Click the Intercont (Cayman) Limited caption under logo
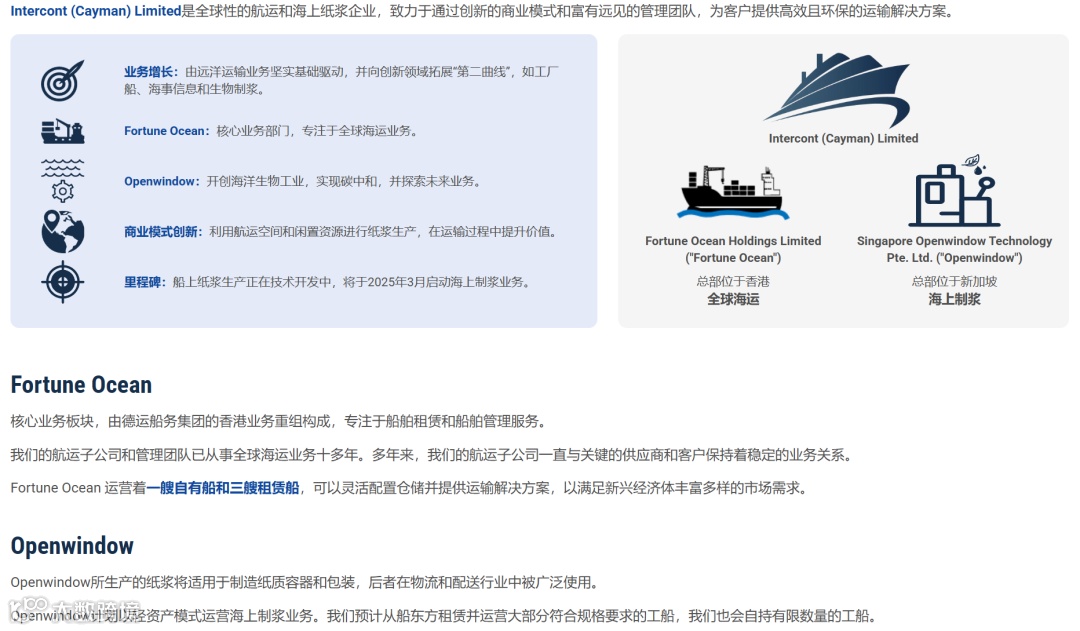The image size is (1080, 631). pos(843,138)
